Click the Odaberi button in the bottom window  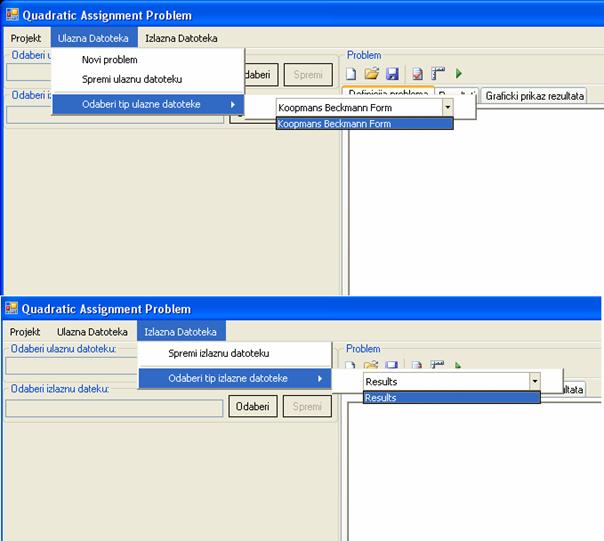253,406
